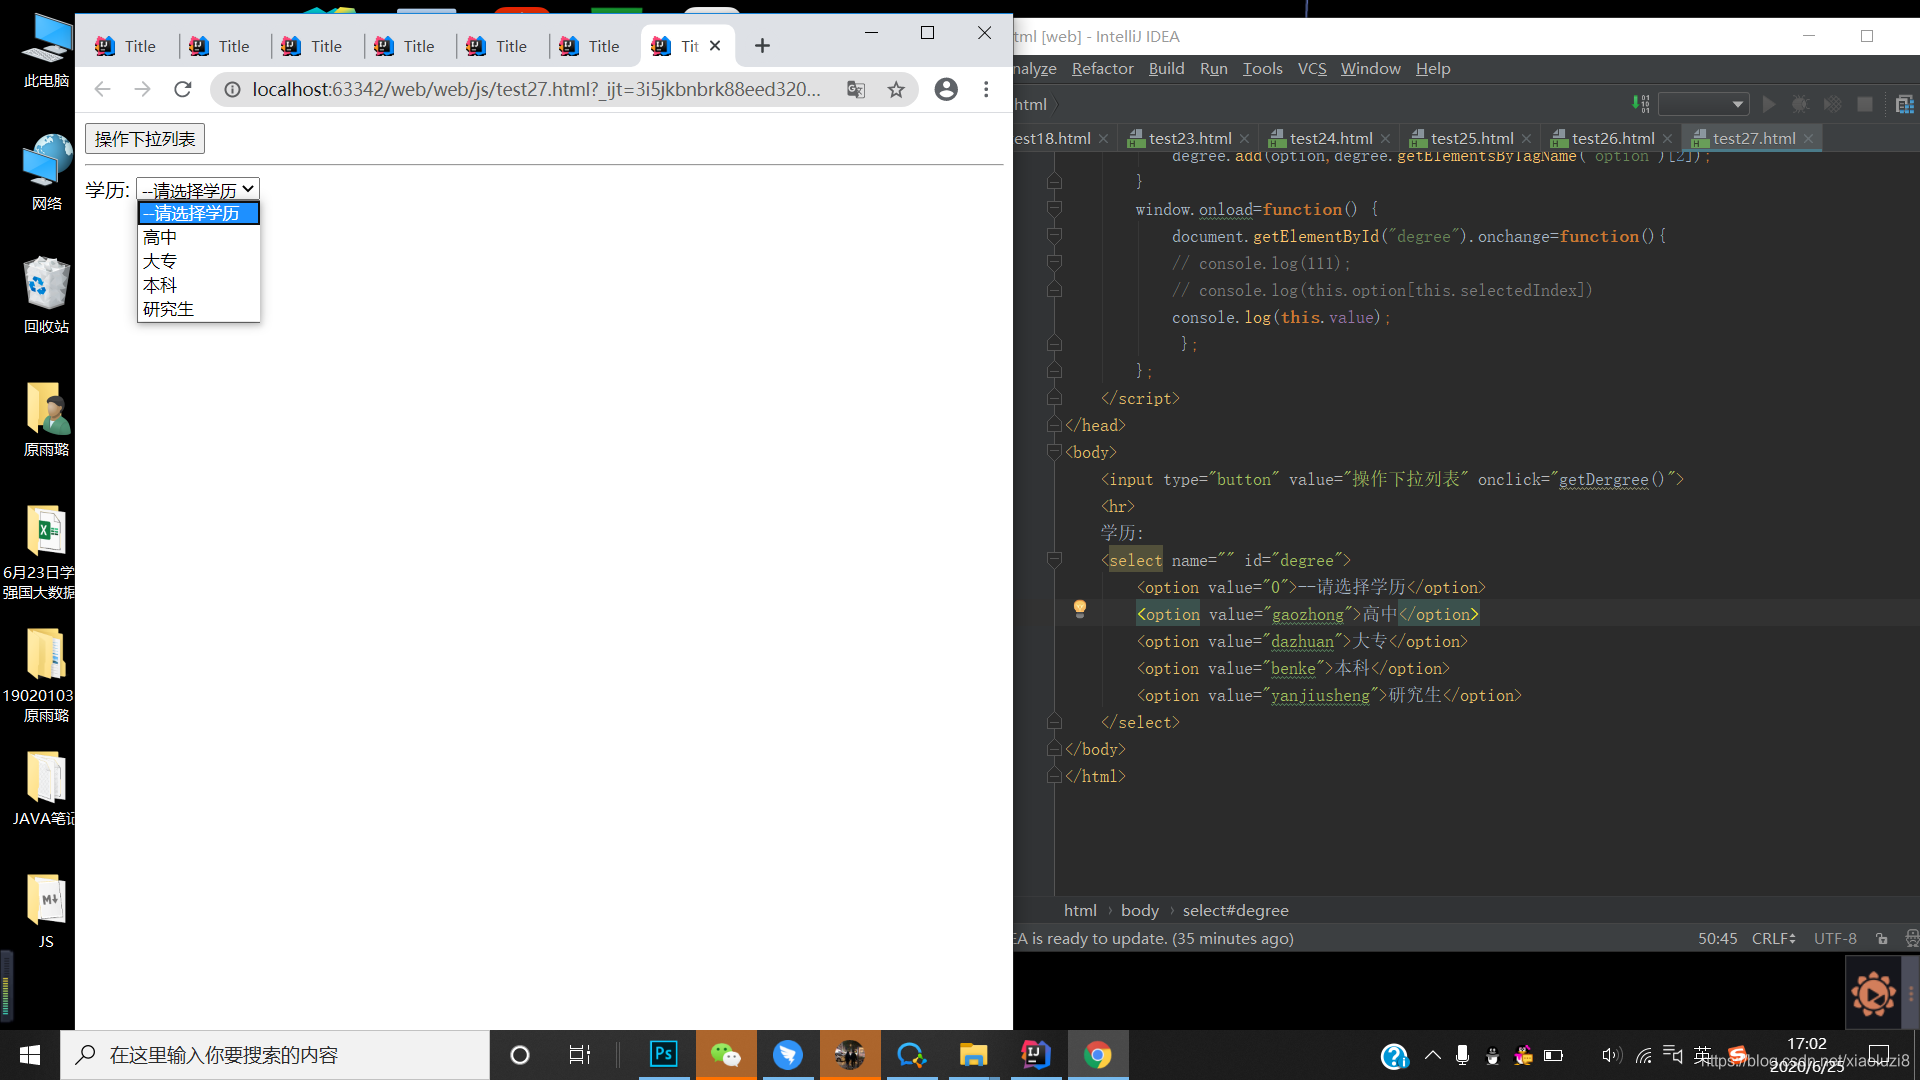Open Chrome profile avatar
Screen dimensions: 1920x1080
[946, 89]
